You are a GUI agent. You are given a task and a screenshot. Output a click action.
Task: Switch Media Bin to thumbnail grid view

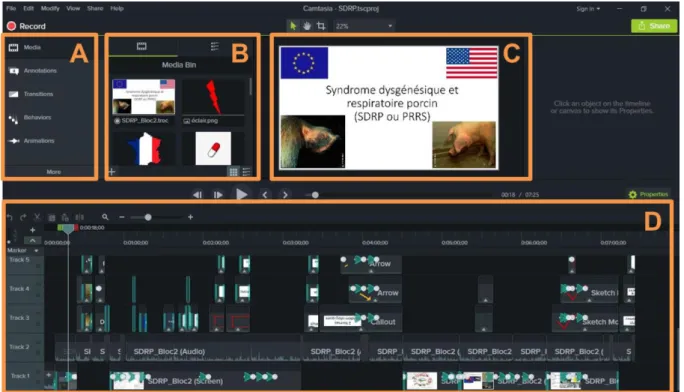point(234,172)
